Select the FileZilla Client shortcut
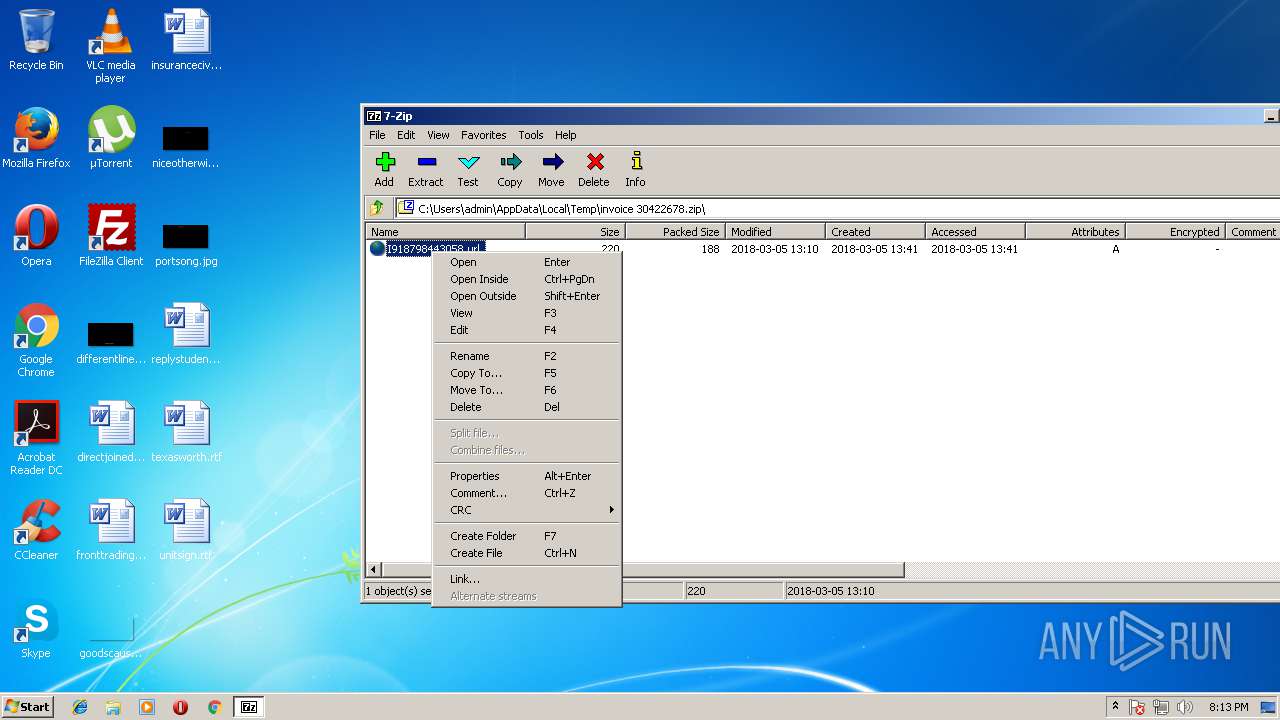 110,236
